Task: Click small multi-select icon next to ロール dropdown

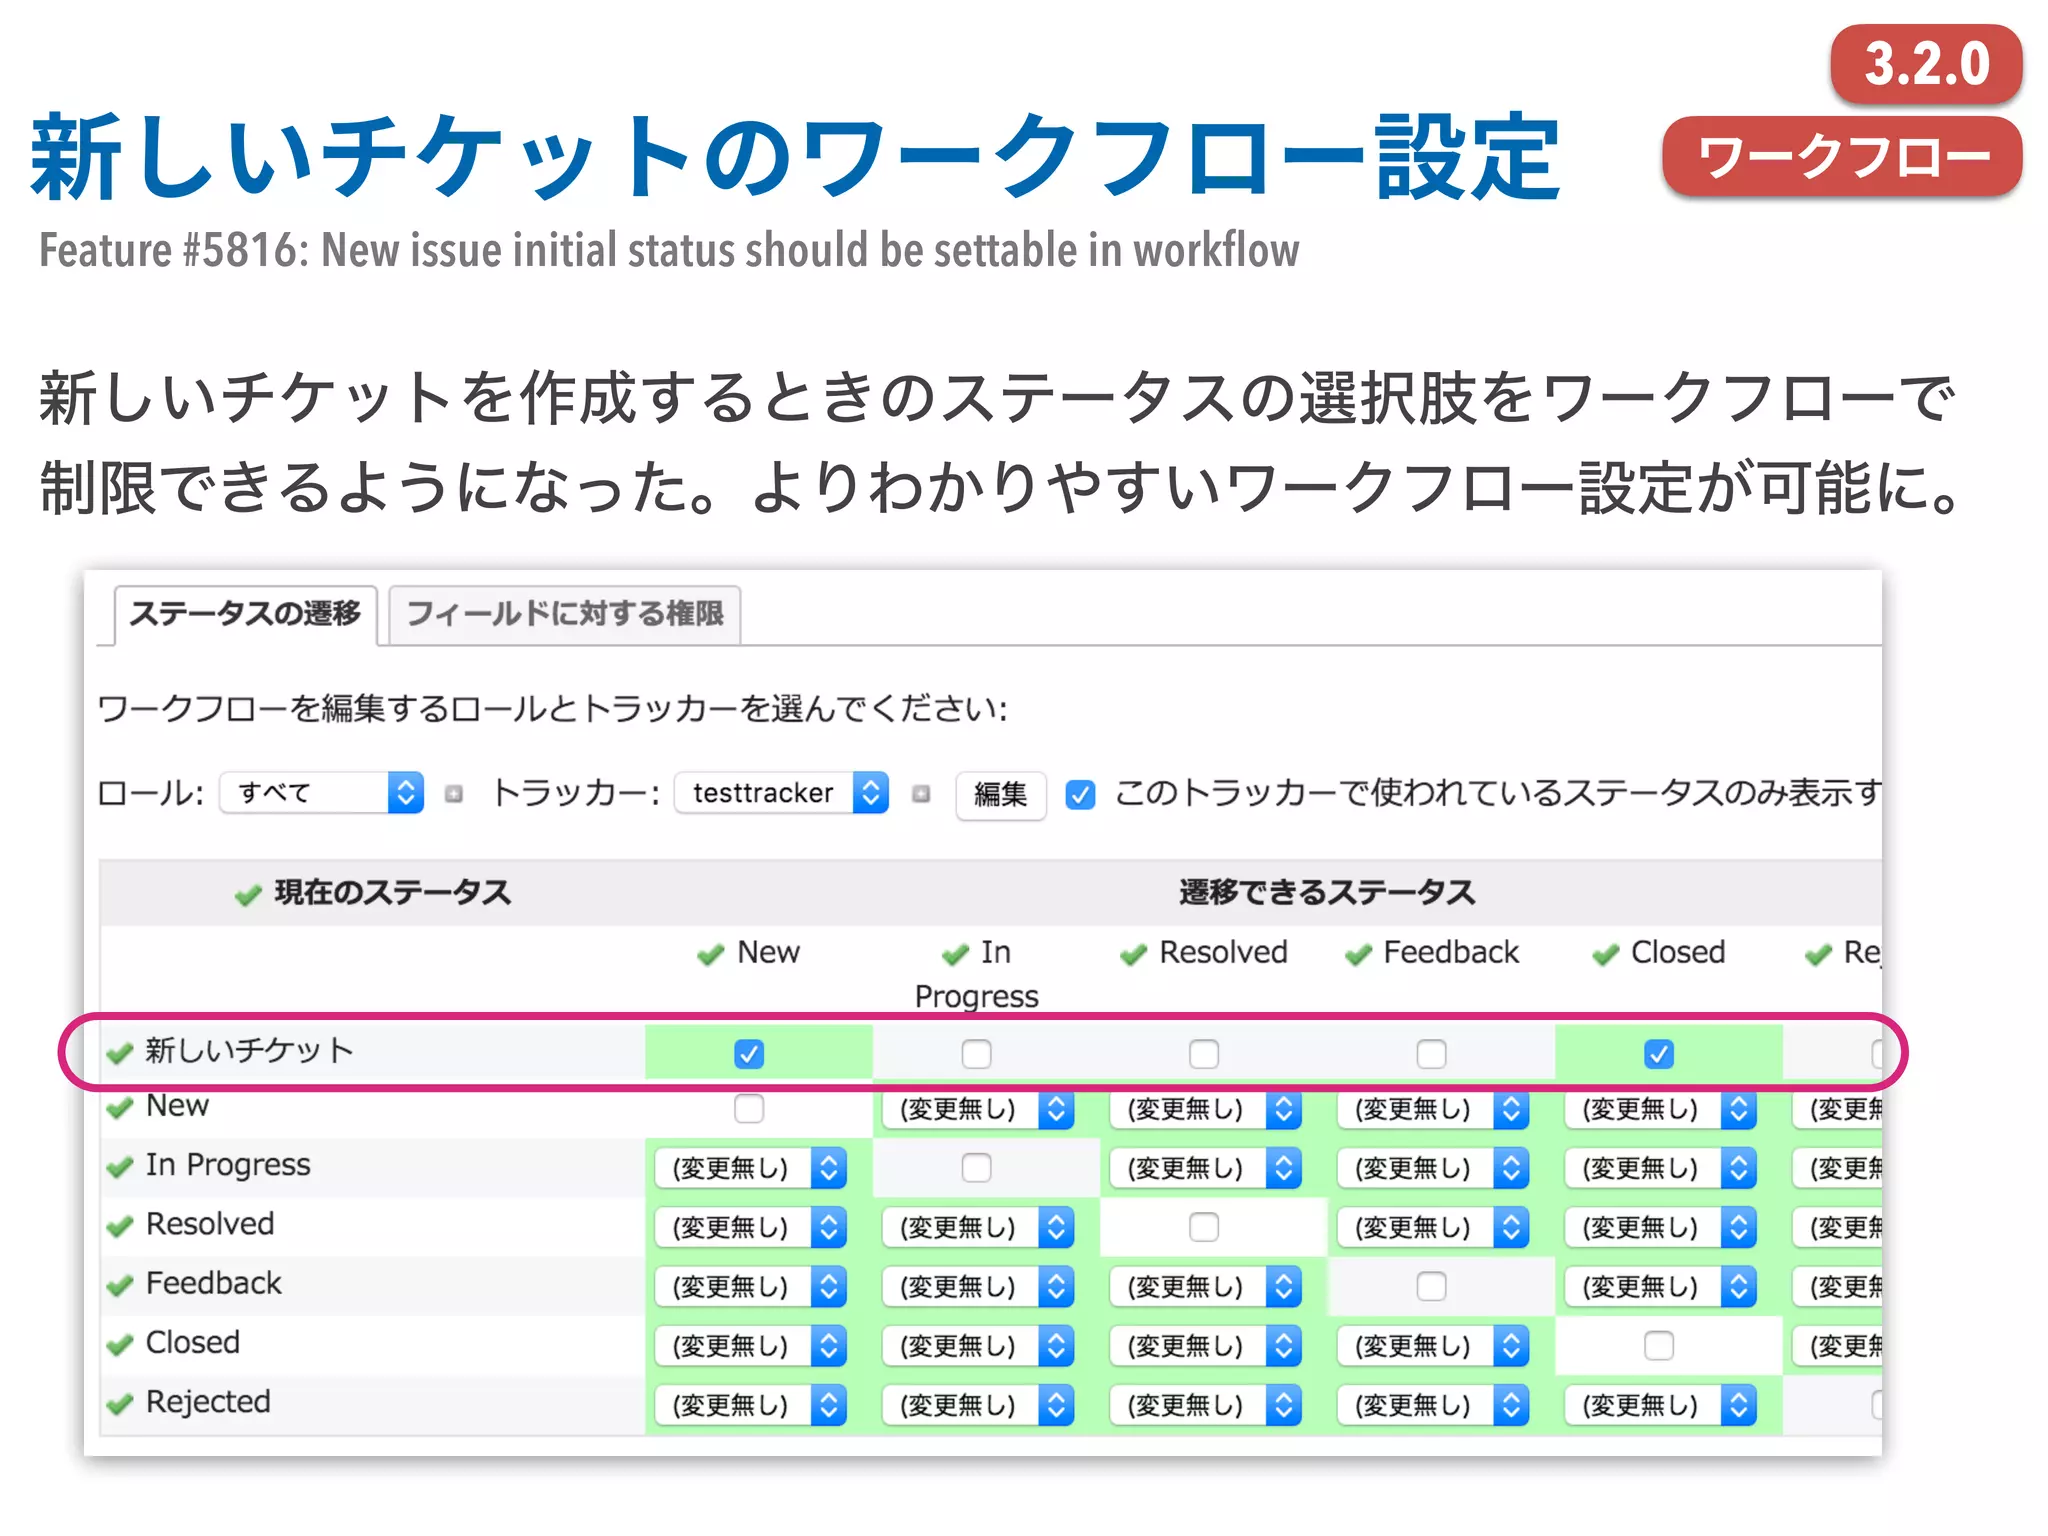Action: (454, 794)
